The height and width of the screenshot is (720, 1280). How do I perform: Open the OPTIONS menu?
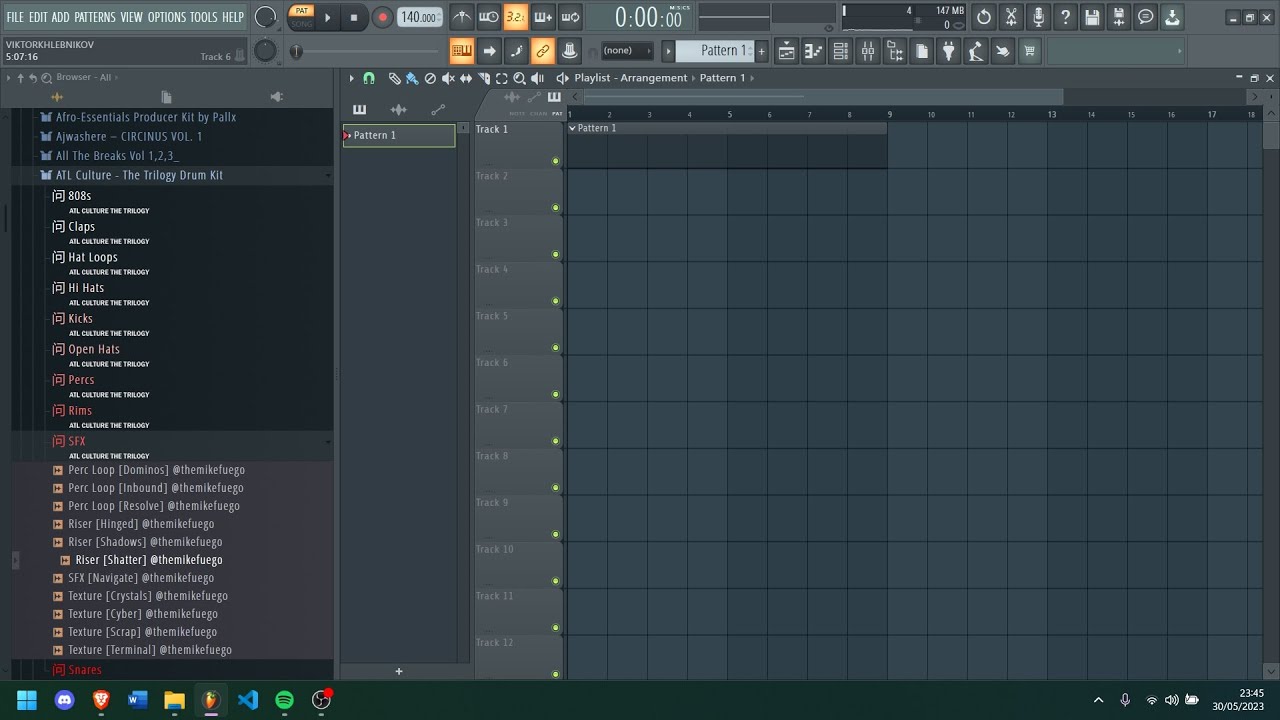[x=167, y=17]
